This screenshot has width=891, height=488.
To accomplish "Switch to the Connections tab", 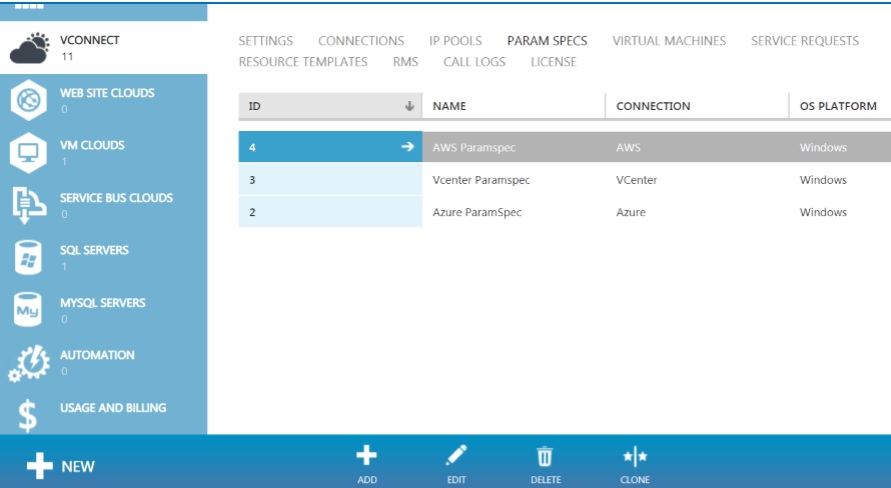I will (361, 41).
